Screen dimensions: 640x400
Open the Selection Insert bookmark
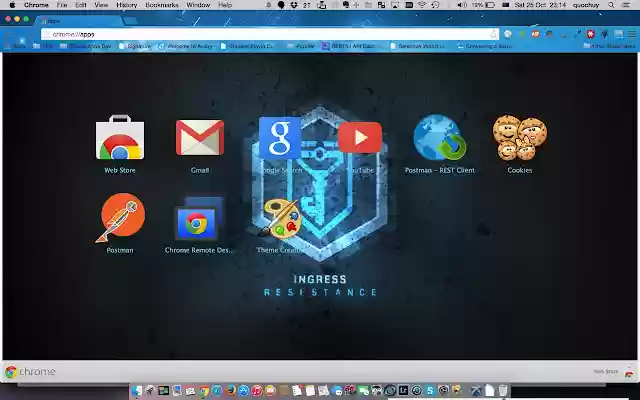tap(417, 46)
